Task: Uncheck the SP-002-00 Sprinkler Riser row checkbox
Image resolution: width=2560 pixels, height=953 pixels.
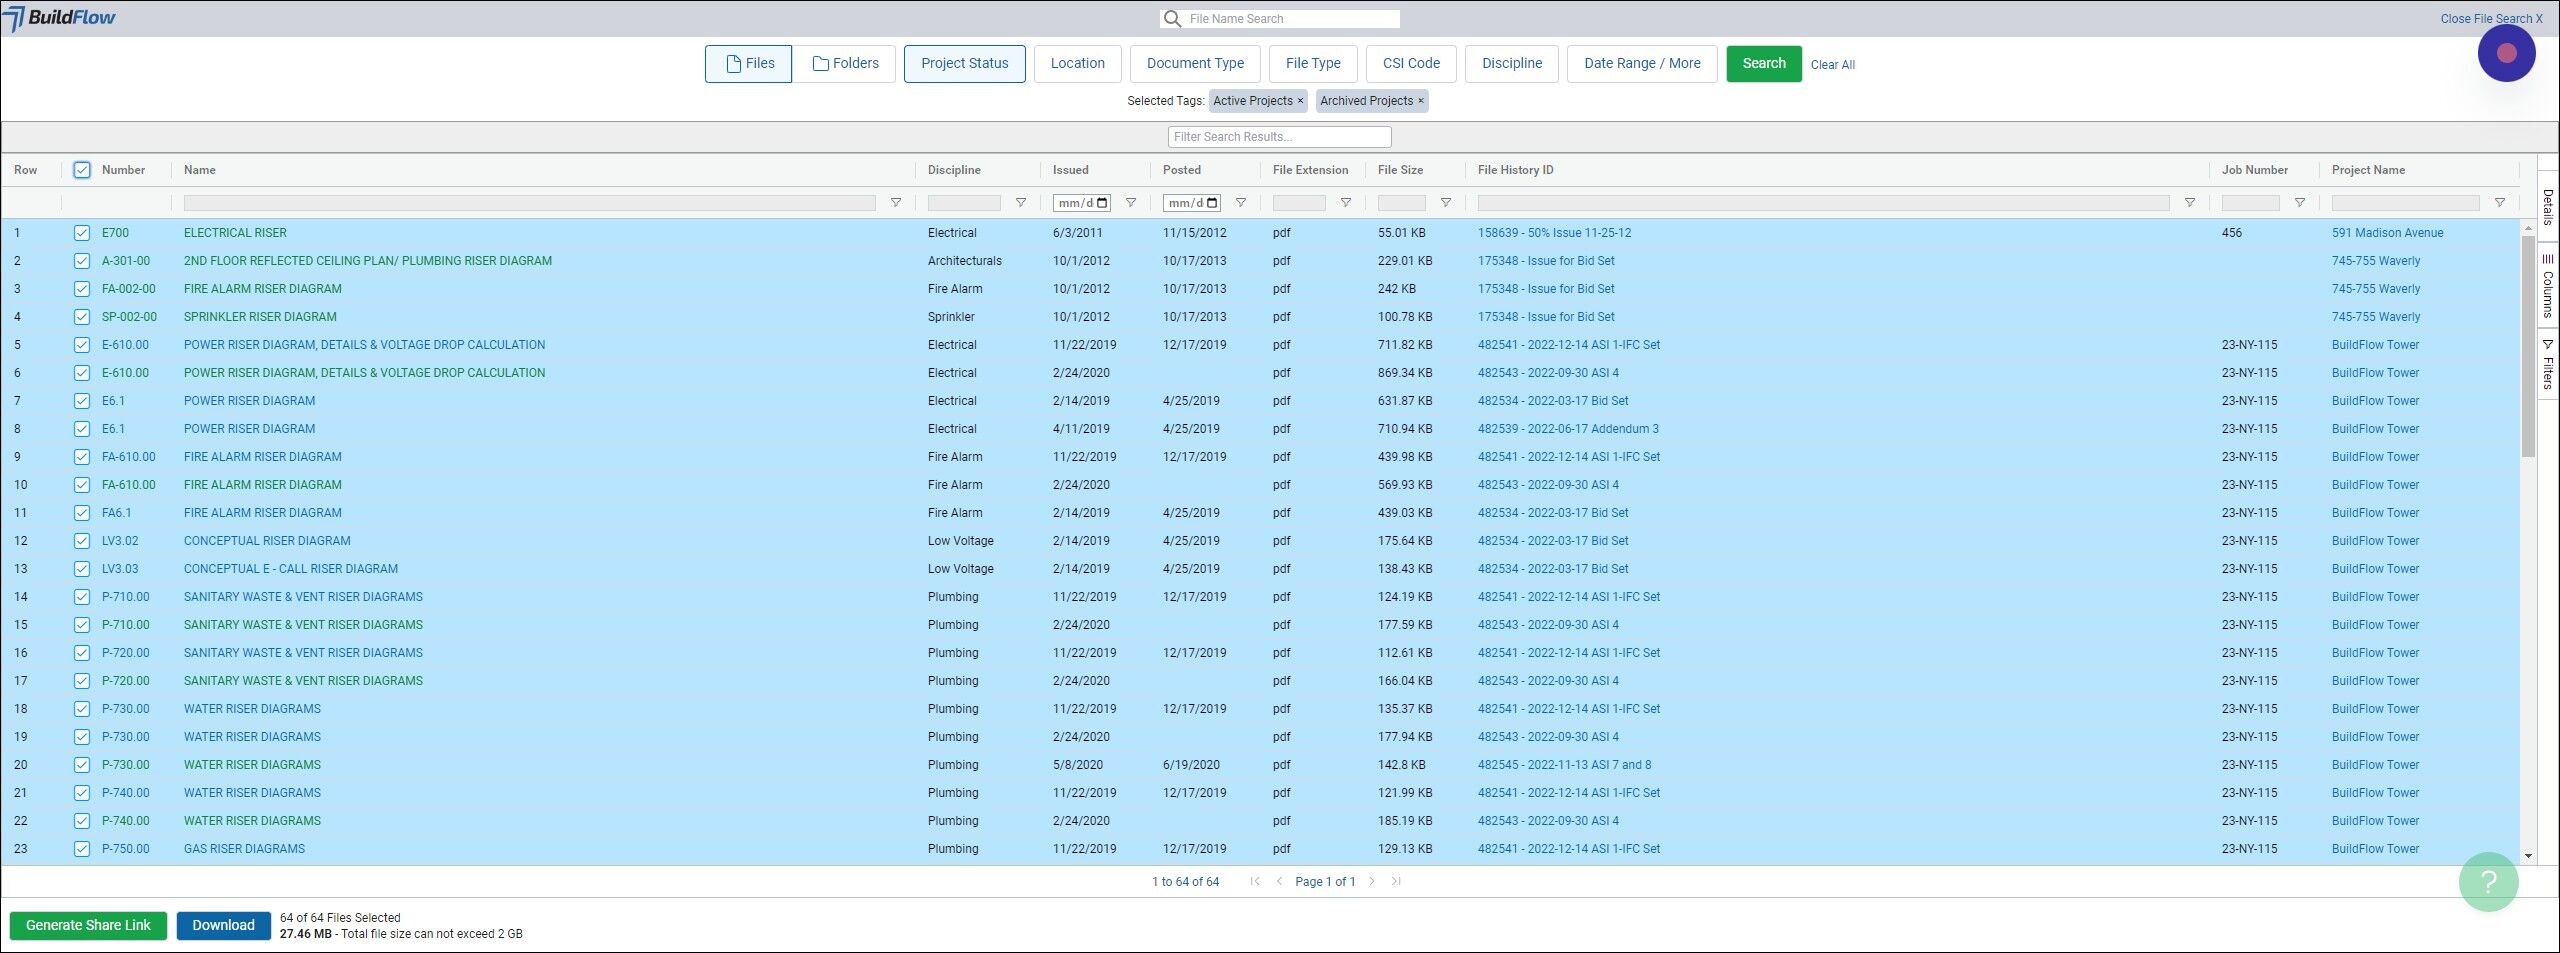Action: pyautogui.click(x=82, y=317)
